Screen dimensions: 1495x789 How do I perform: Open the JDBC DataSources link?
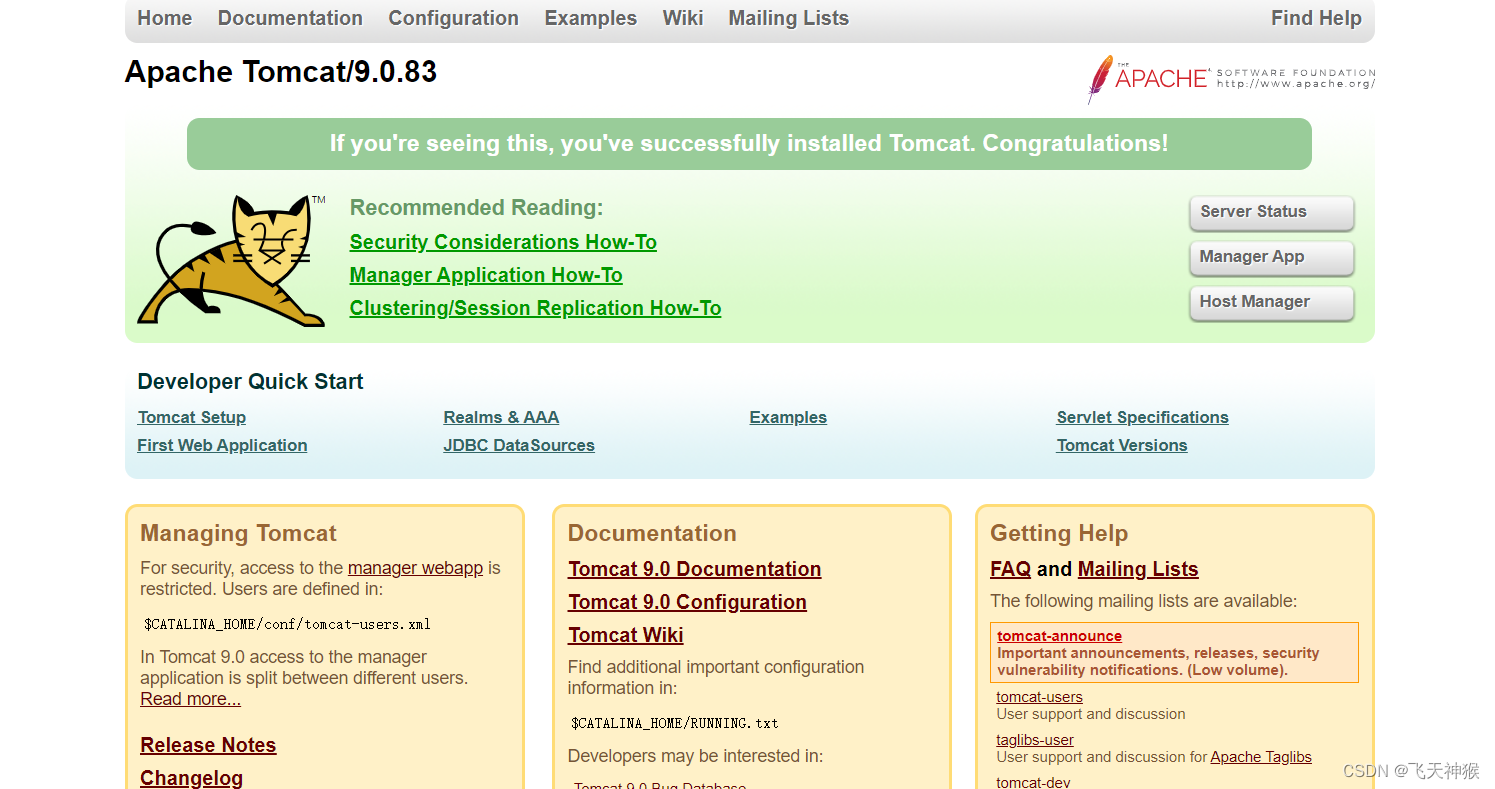pos(518,445)
